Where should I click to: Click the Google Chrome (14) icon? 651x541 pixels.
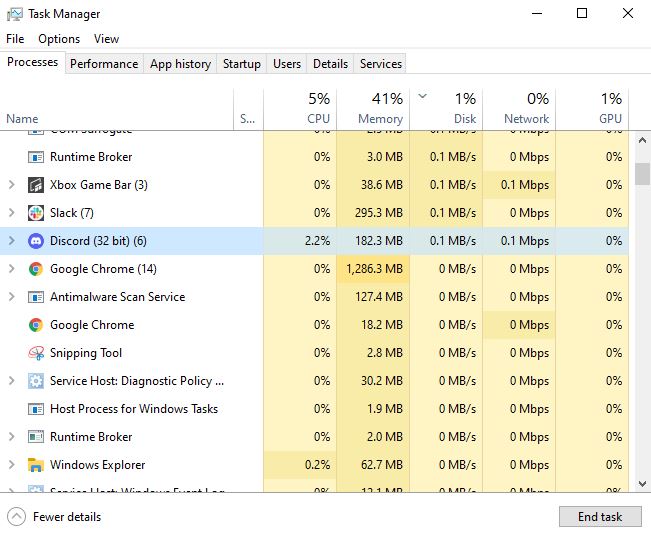(35, 269)
